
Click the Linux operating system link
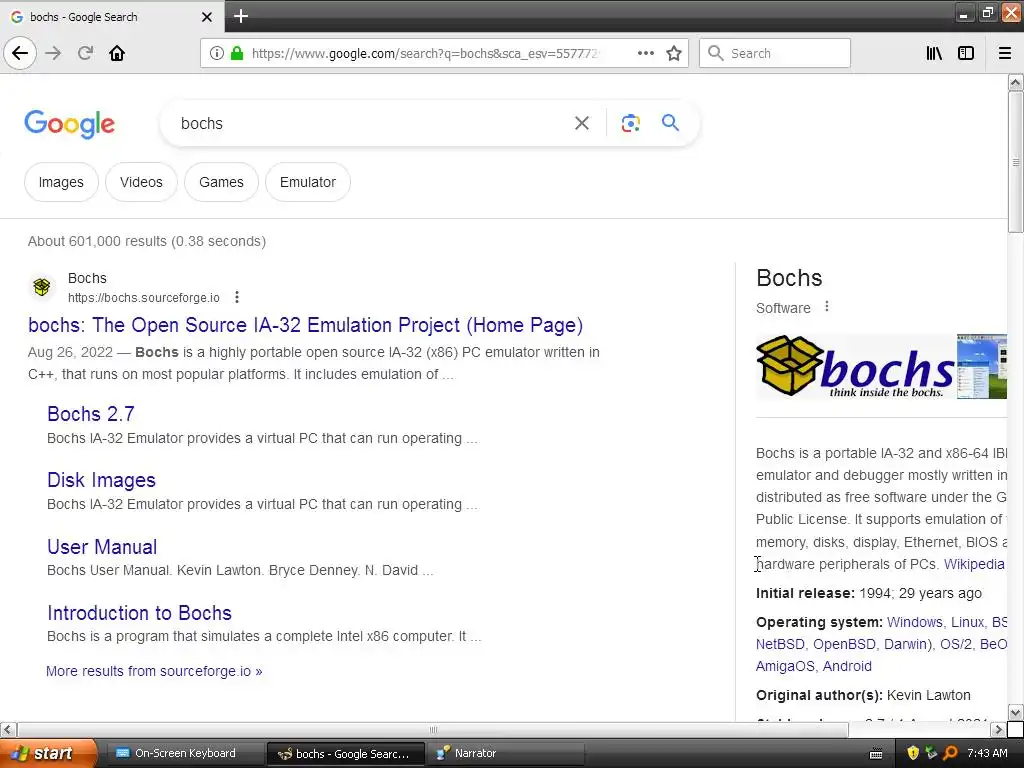pos(967,622)
